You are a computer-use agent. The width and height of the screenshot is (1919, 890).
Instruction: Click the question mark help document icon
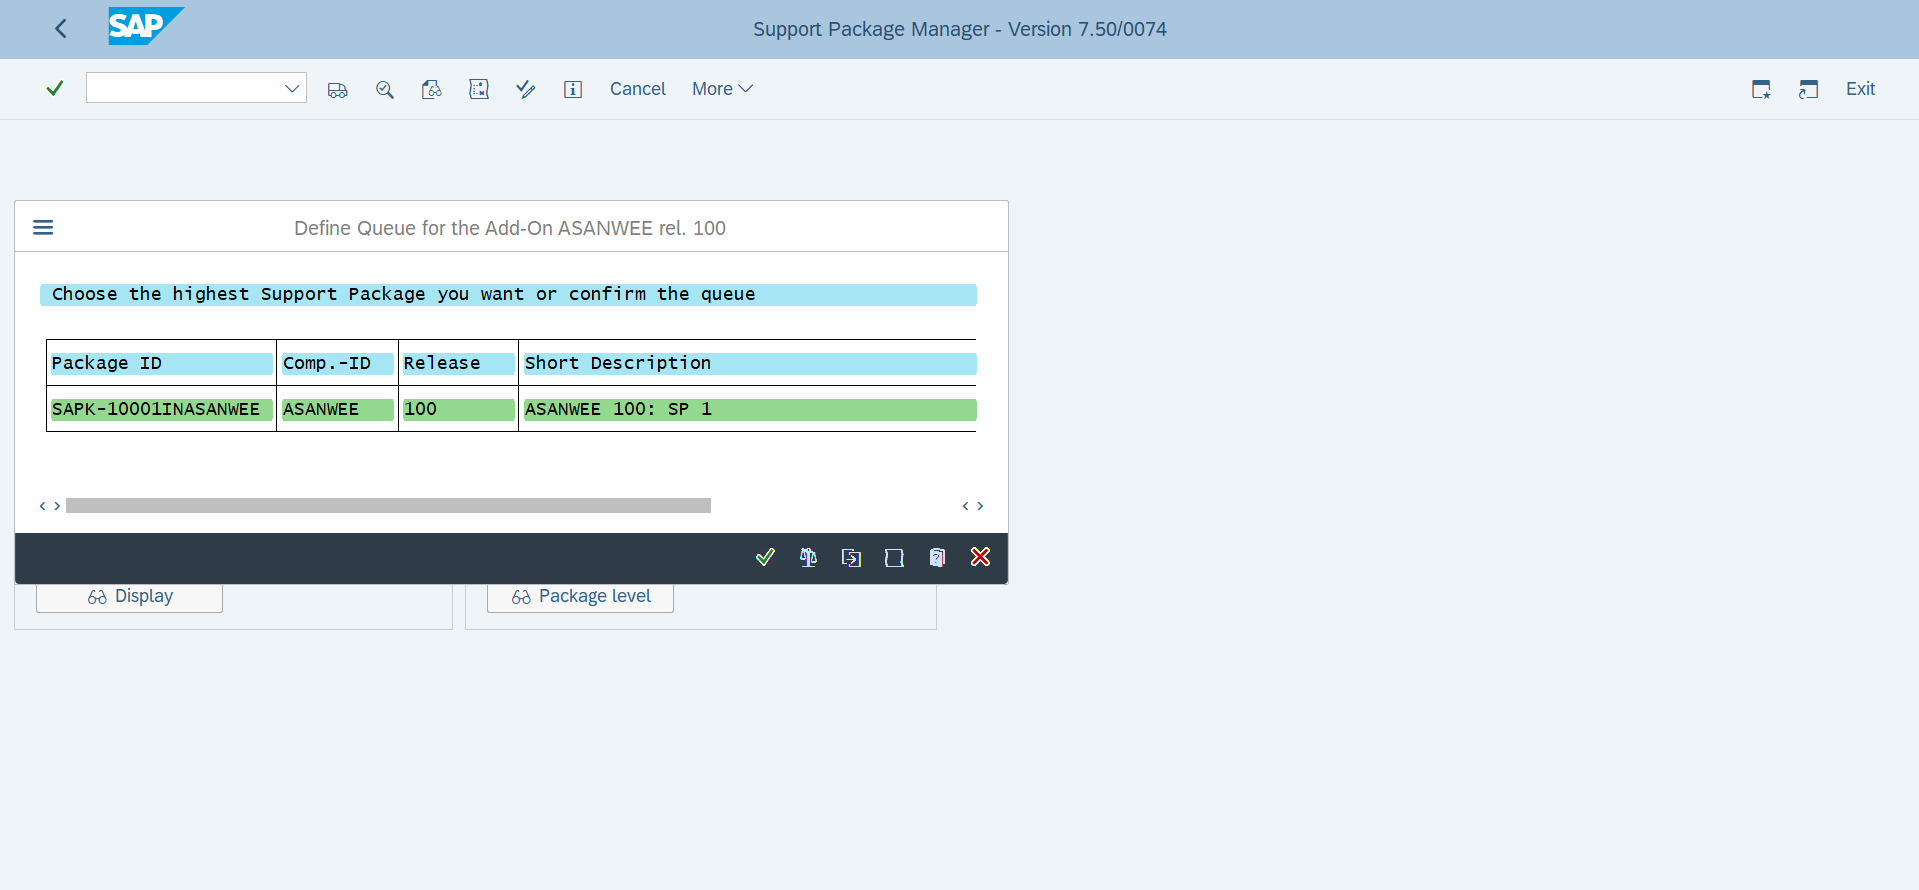tap(937, 557)
